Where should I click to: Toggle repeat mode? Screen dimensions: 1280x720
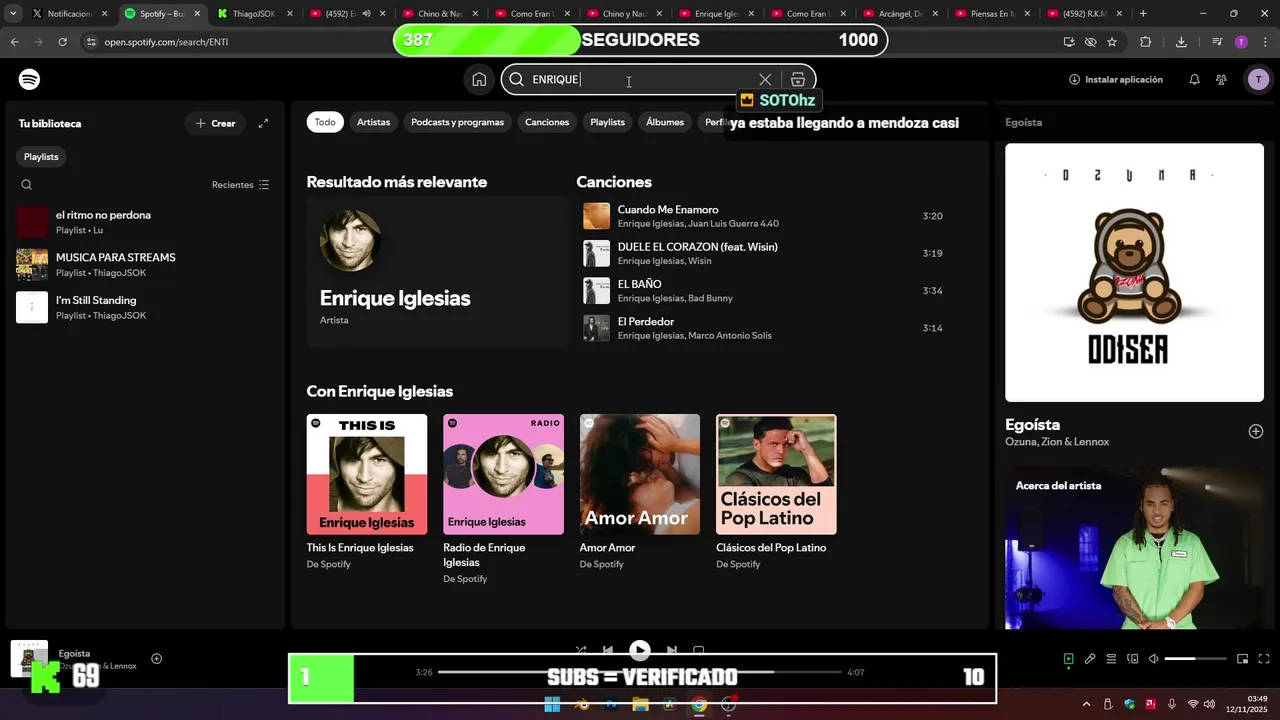coord(699,650)
